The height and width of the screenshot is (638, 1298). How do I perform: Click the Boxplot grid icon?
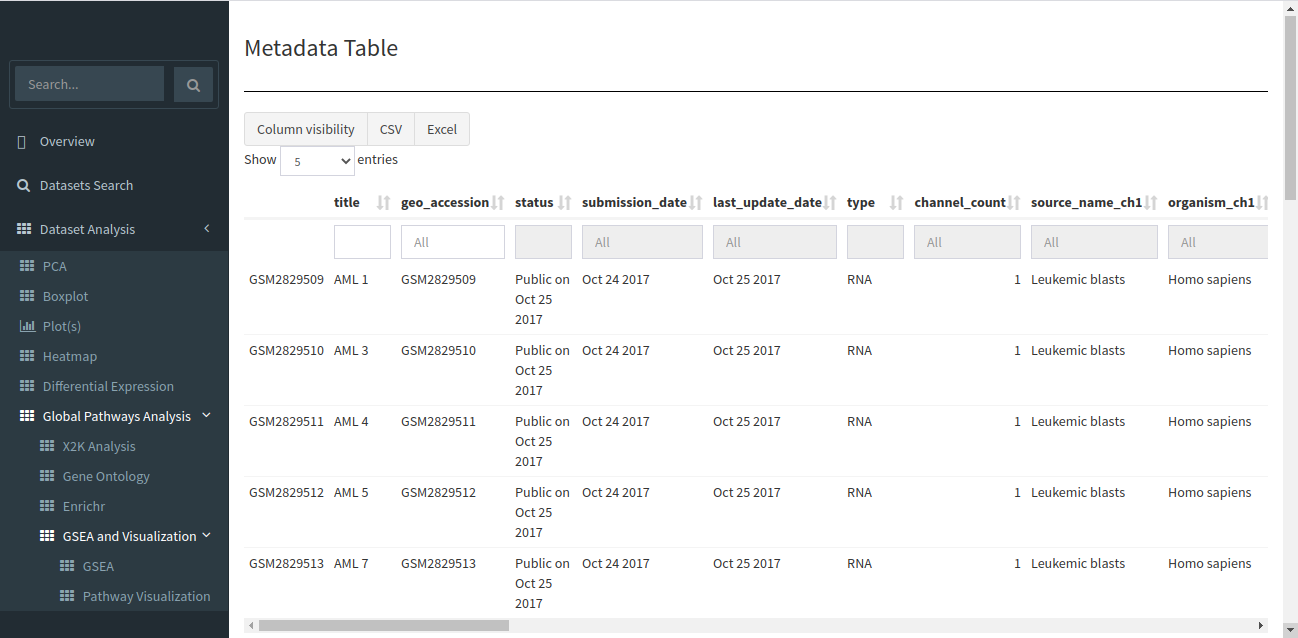[x=27, y=297]
